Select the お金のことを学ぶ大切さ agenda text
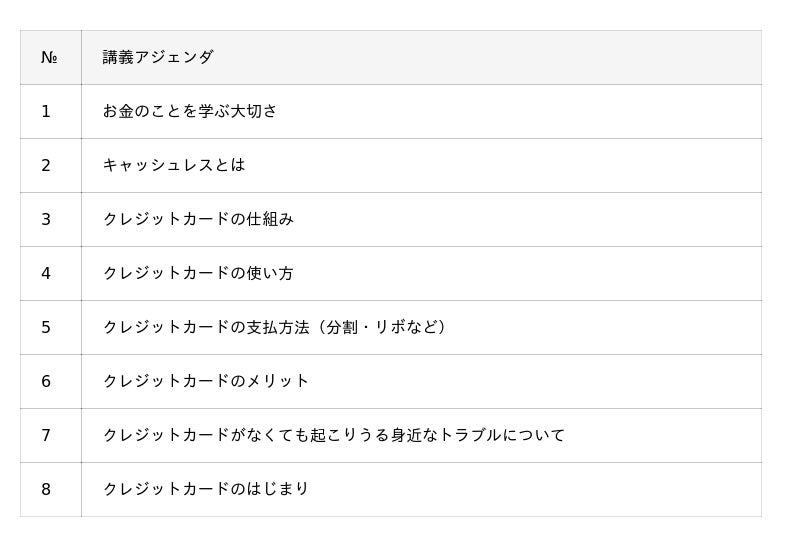 coord(190,112)
